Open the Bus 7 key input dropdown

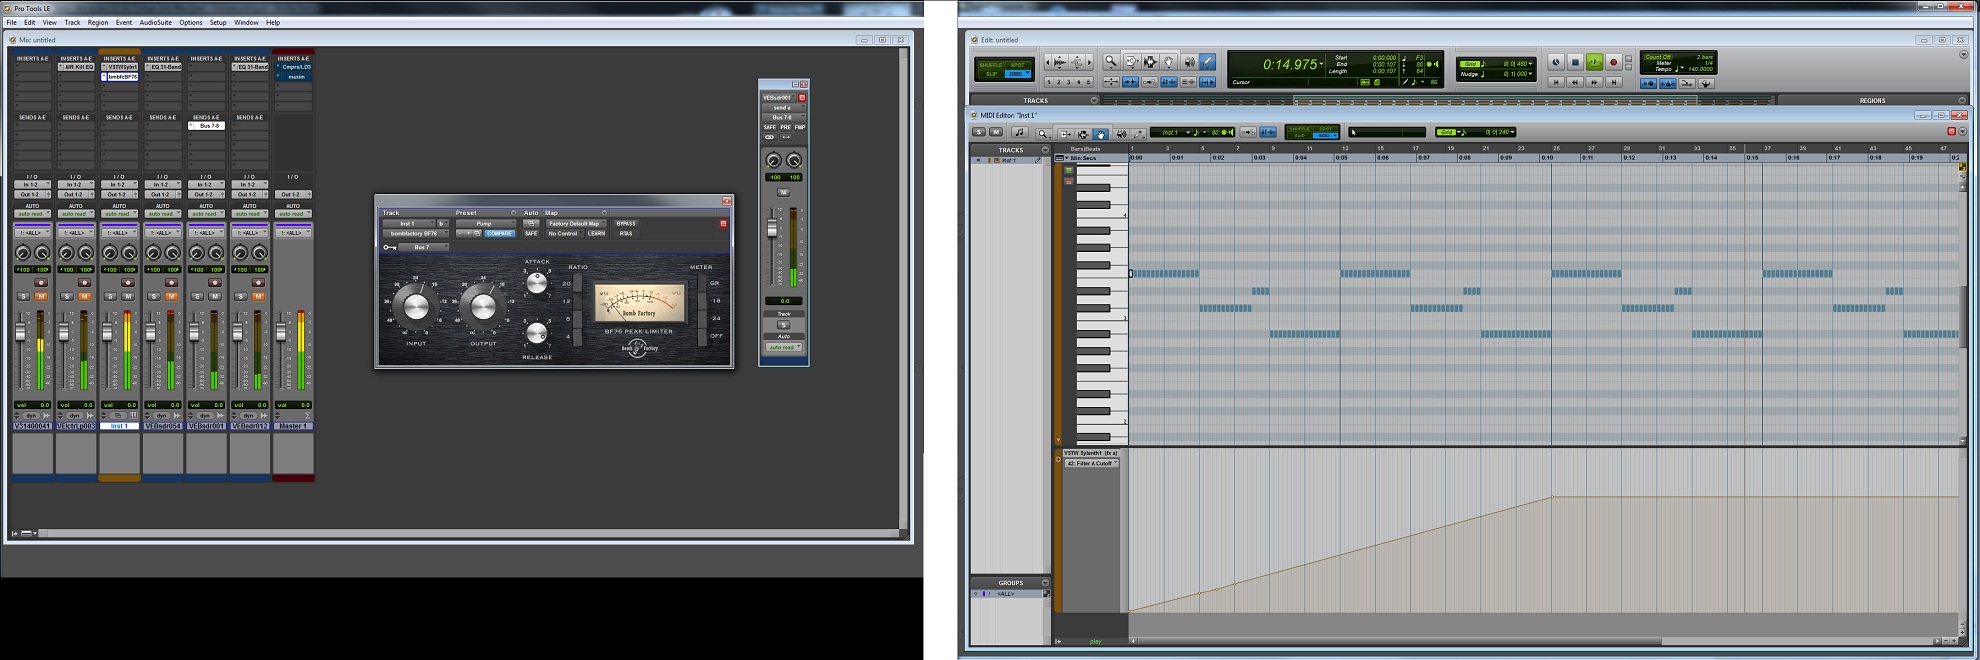(x=424, y=247)
